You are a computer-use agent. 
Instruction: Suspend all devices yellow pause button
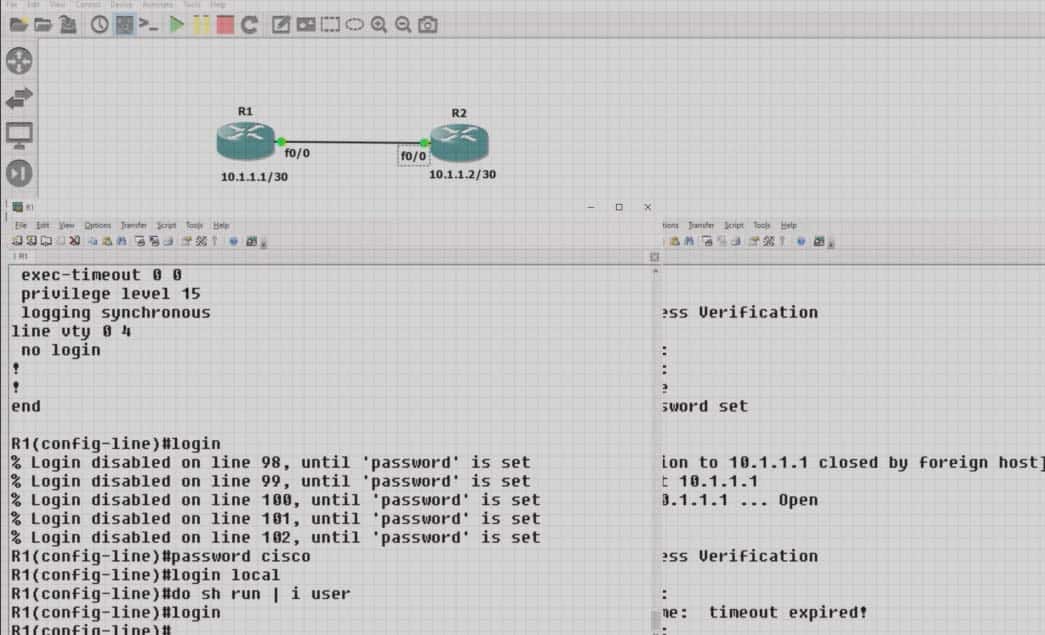pyautogui.click(x=201, y=25)
